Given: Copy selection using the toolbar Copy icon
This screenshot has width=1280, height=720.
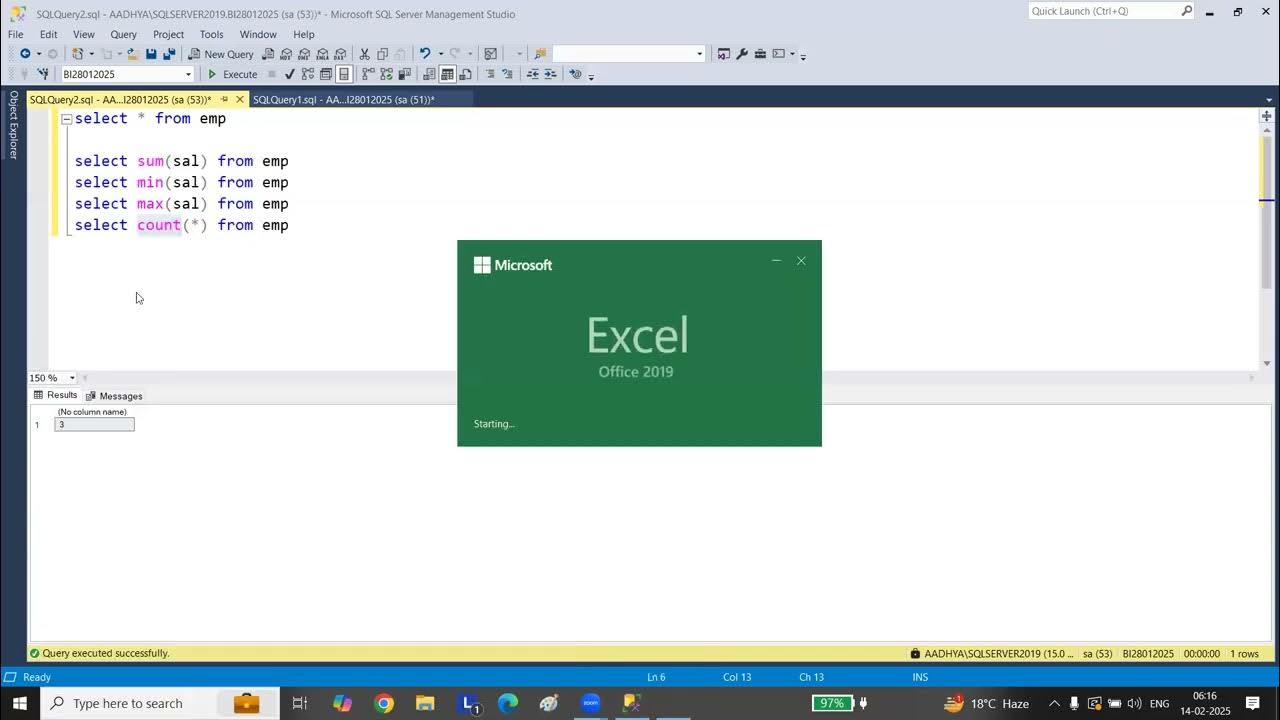Looking at the screenshot, I should [x=382, y=54].
